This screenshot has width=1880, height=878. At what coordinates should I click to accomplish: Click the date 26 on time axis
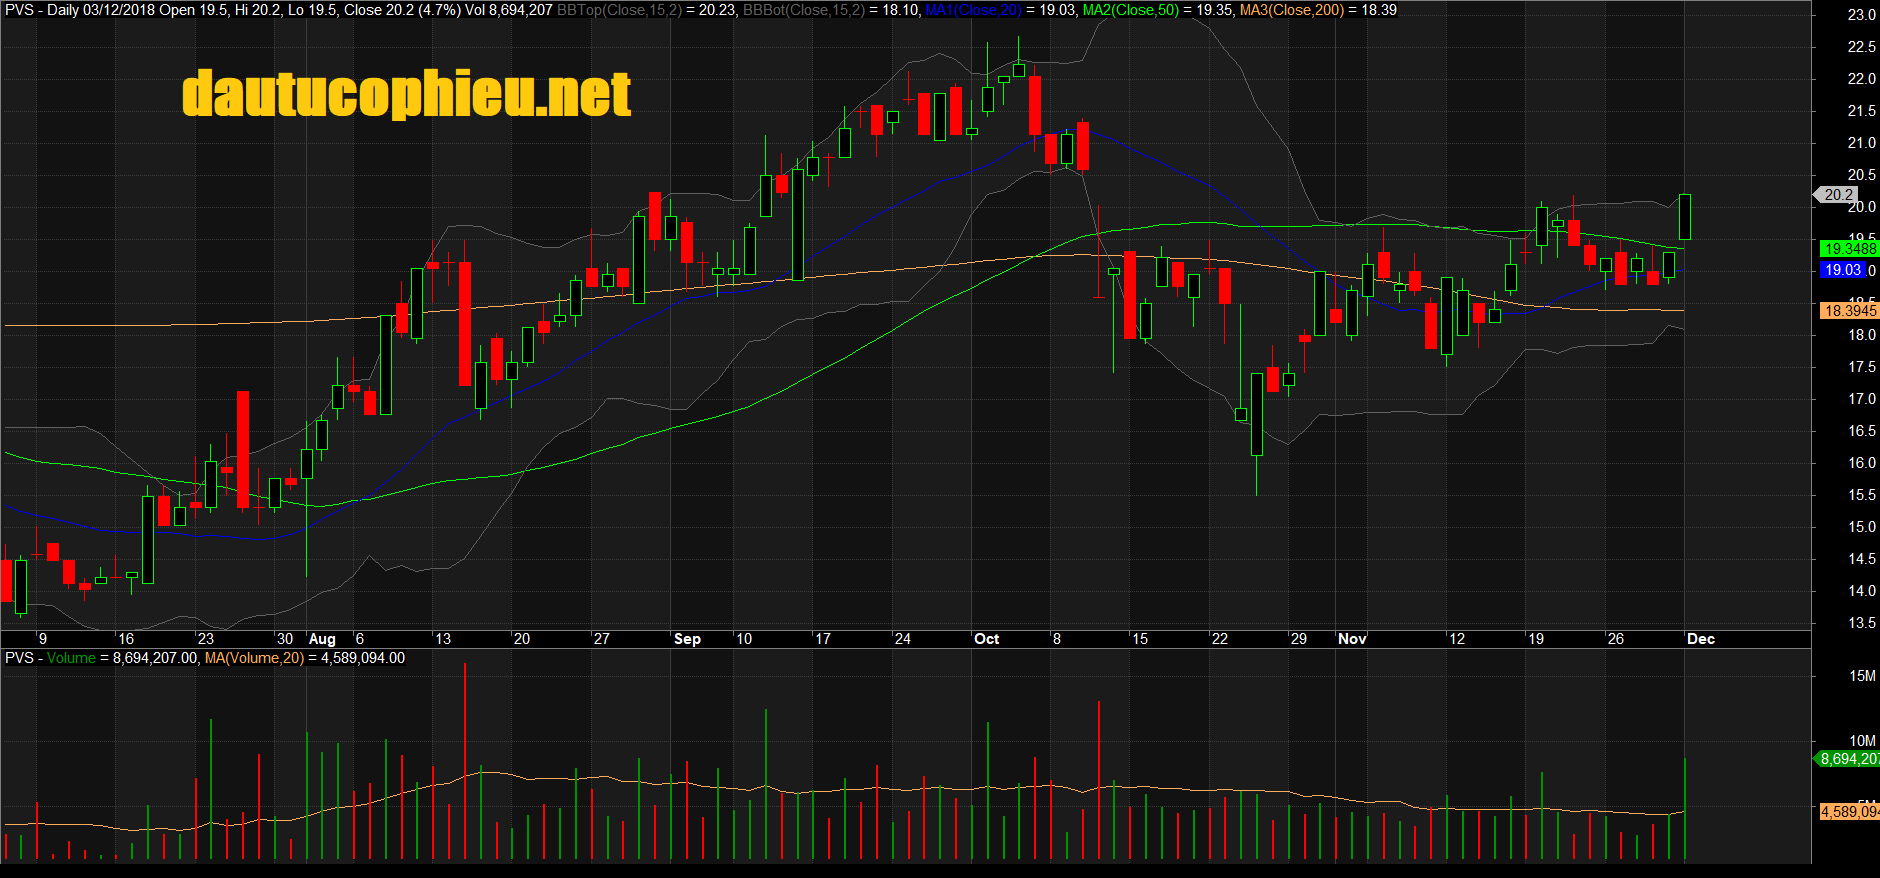tap(1615, 639)
